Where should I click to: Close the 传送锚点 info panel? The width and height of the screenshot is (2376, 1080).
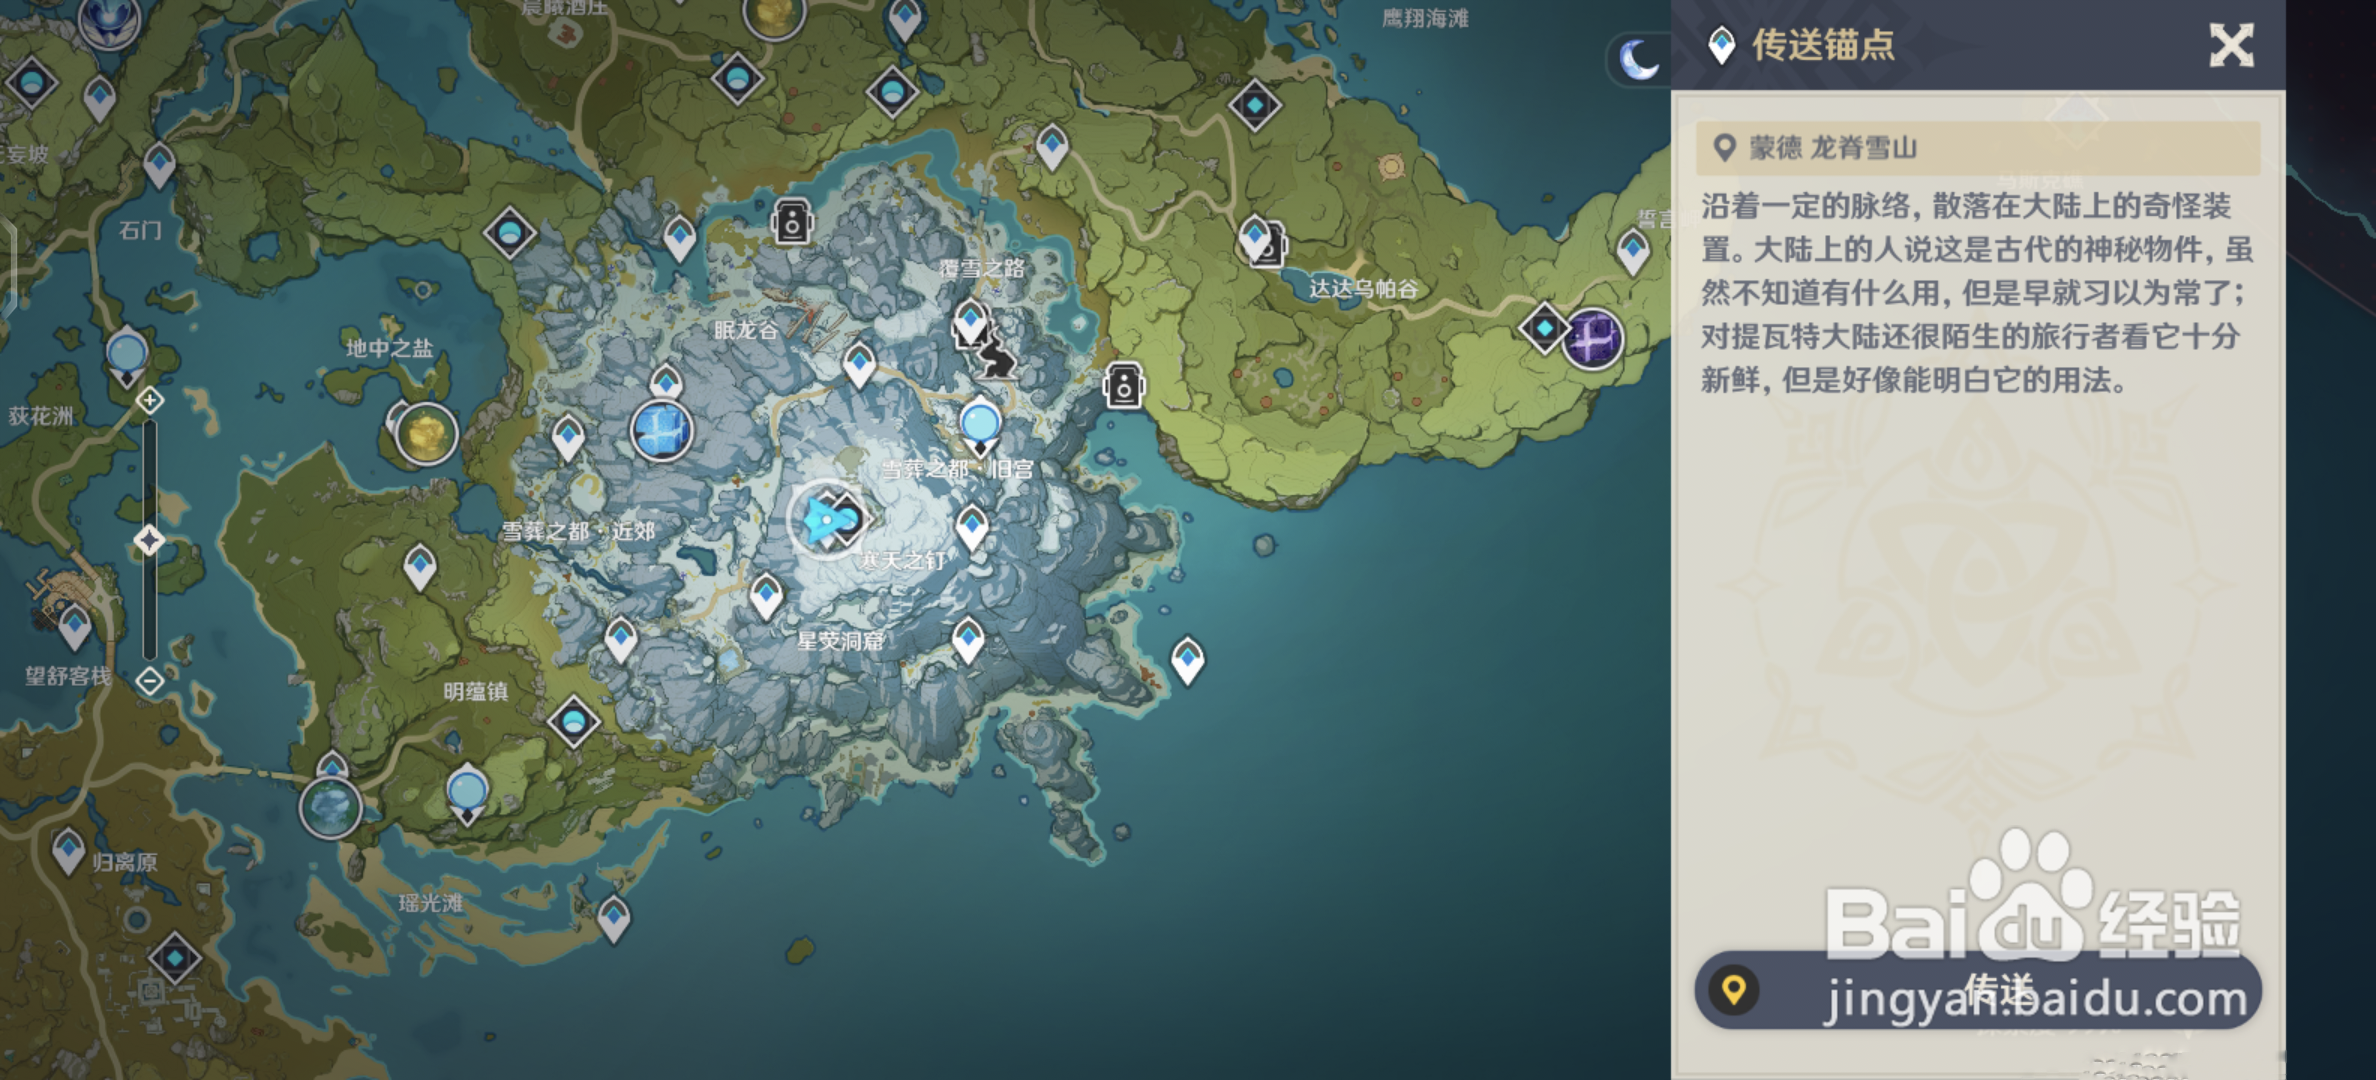[x=2231, y=45]
